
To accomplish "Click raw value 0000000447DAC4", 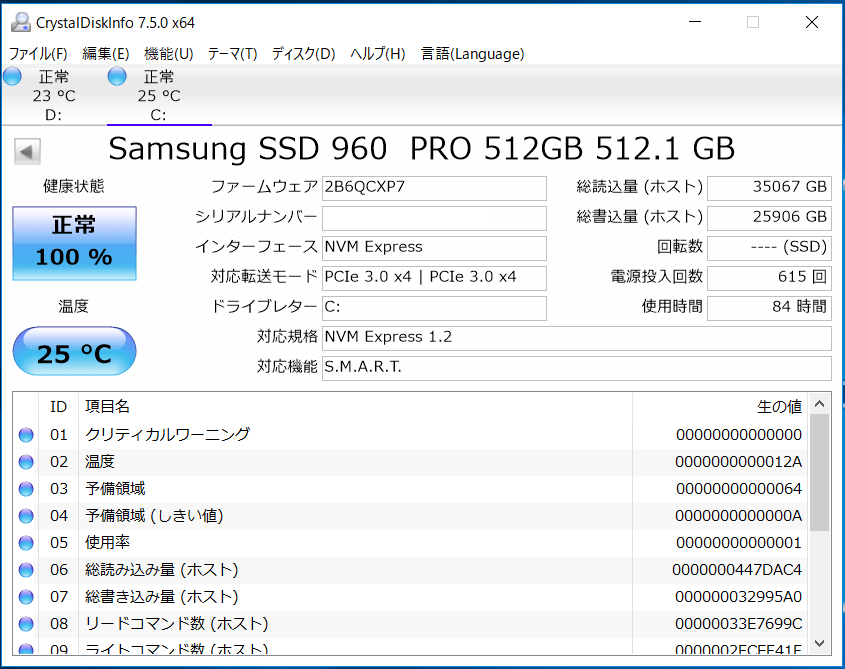I will click(x=737, y=570).
